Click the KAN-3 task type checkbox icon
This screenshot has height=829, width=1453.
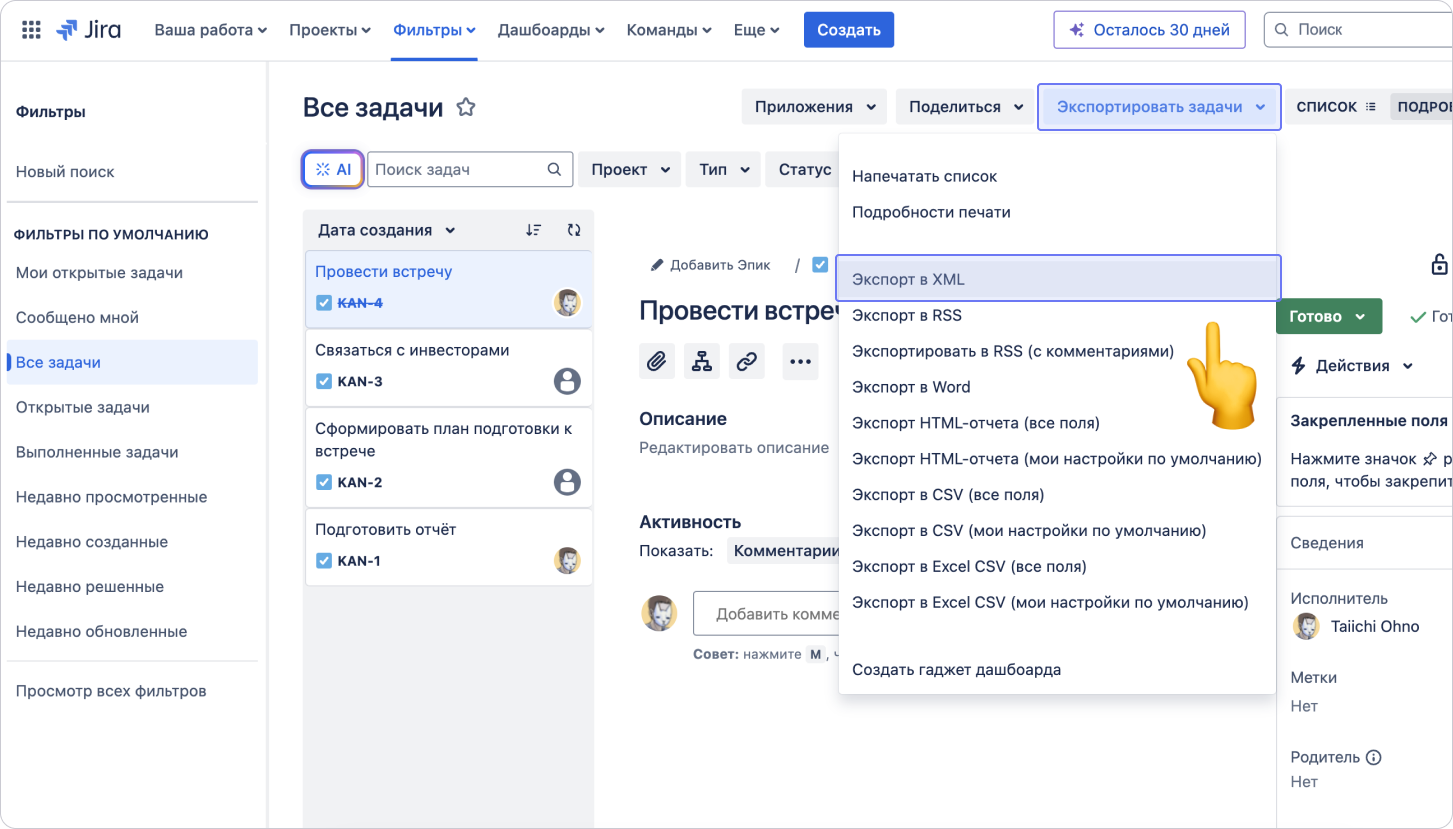click(x=324, y=381)
